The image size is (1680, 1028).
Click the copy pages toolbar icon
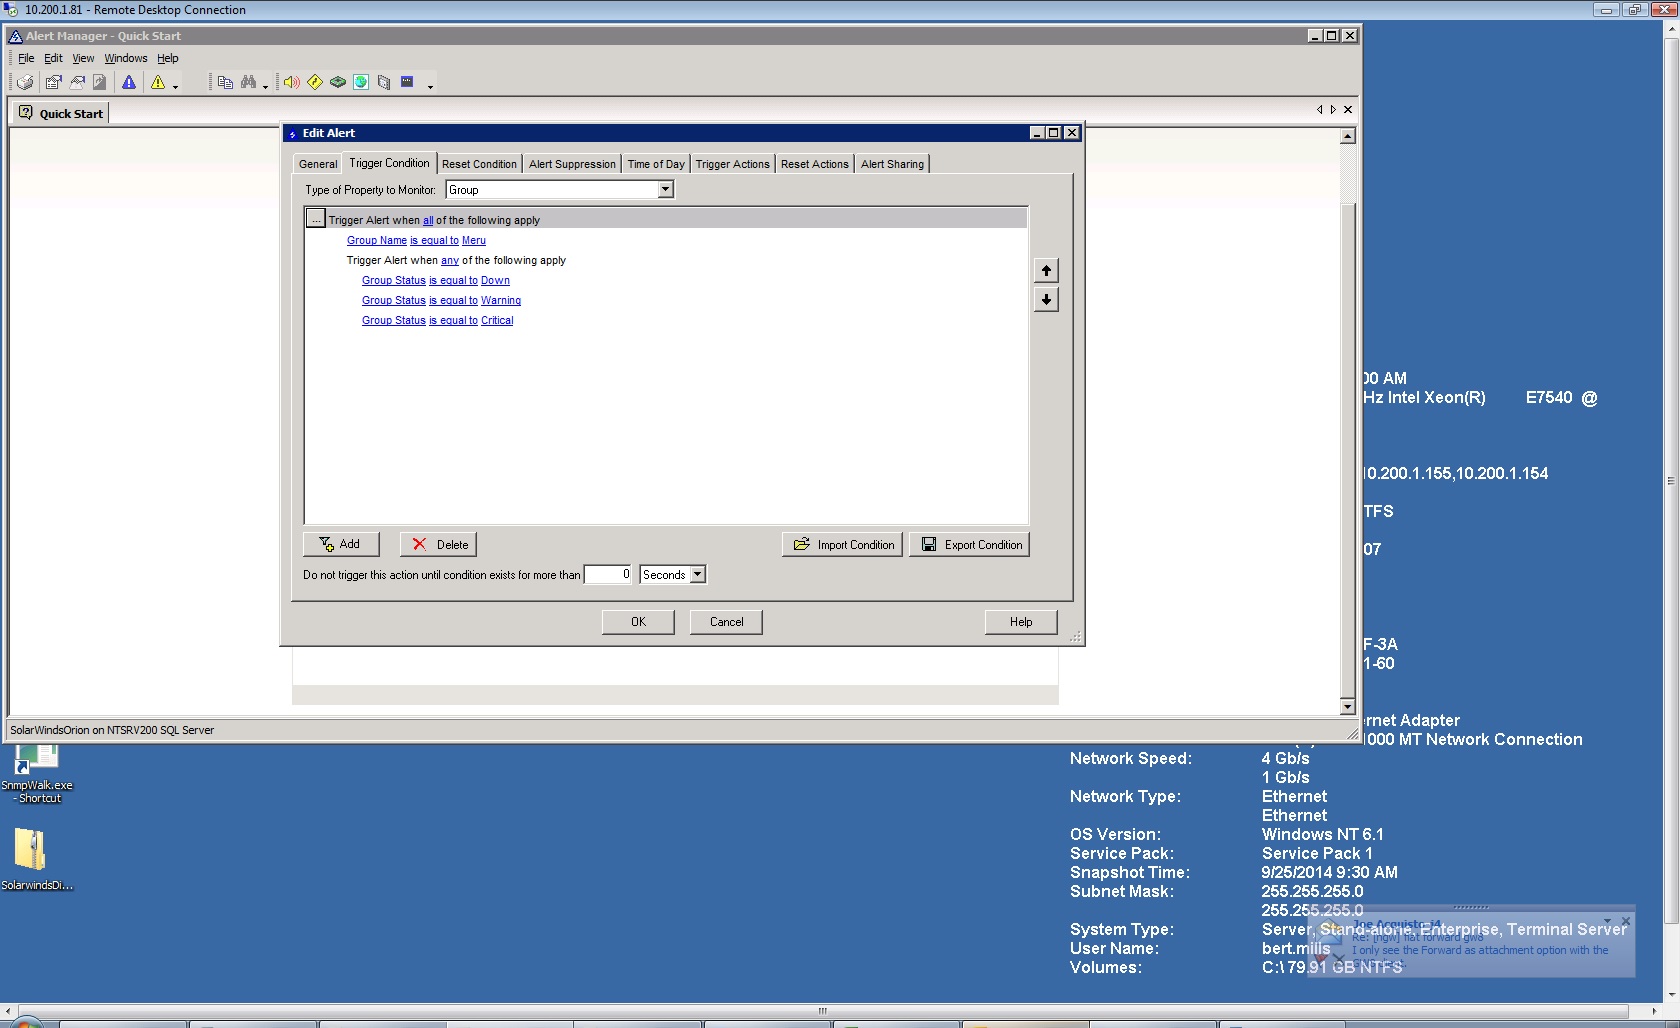click(225, 82)
